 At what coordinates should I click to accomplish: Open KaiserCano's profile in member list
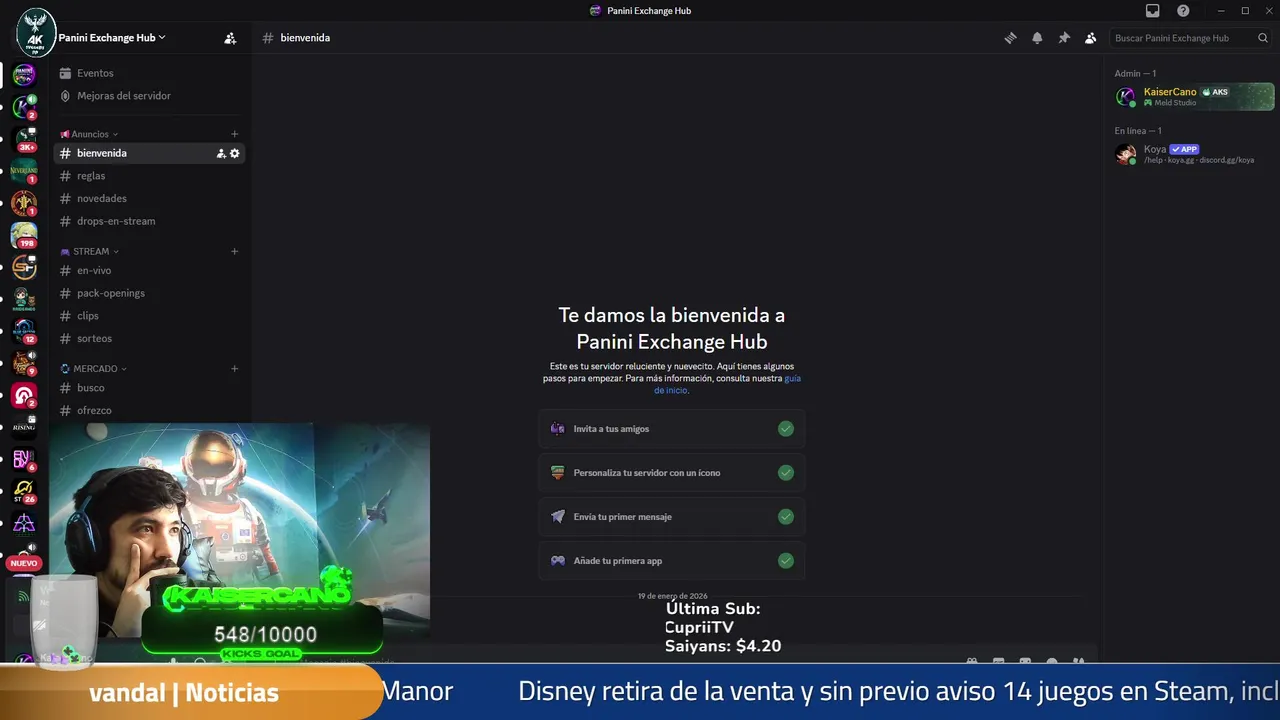1194,96
